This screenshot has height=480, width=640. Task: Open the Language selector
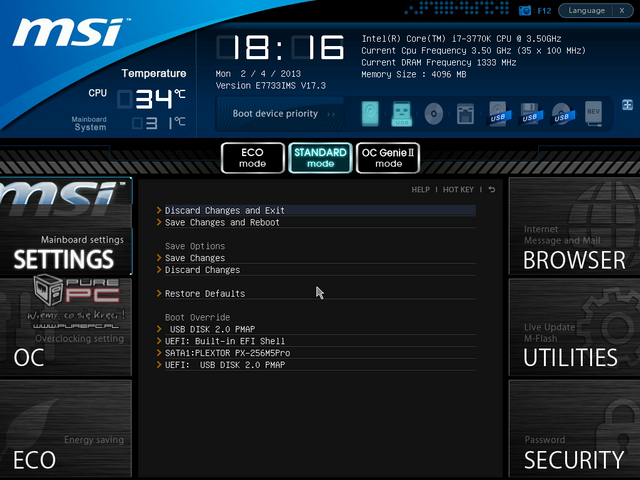click(x=586, y=11)
